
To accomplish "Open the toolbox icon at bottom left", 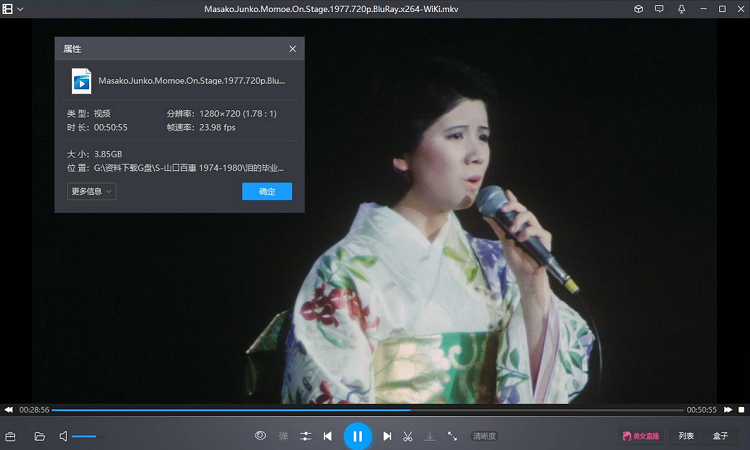I will pos(11,436).
